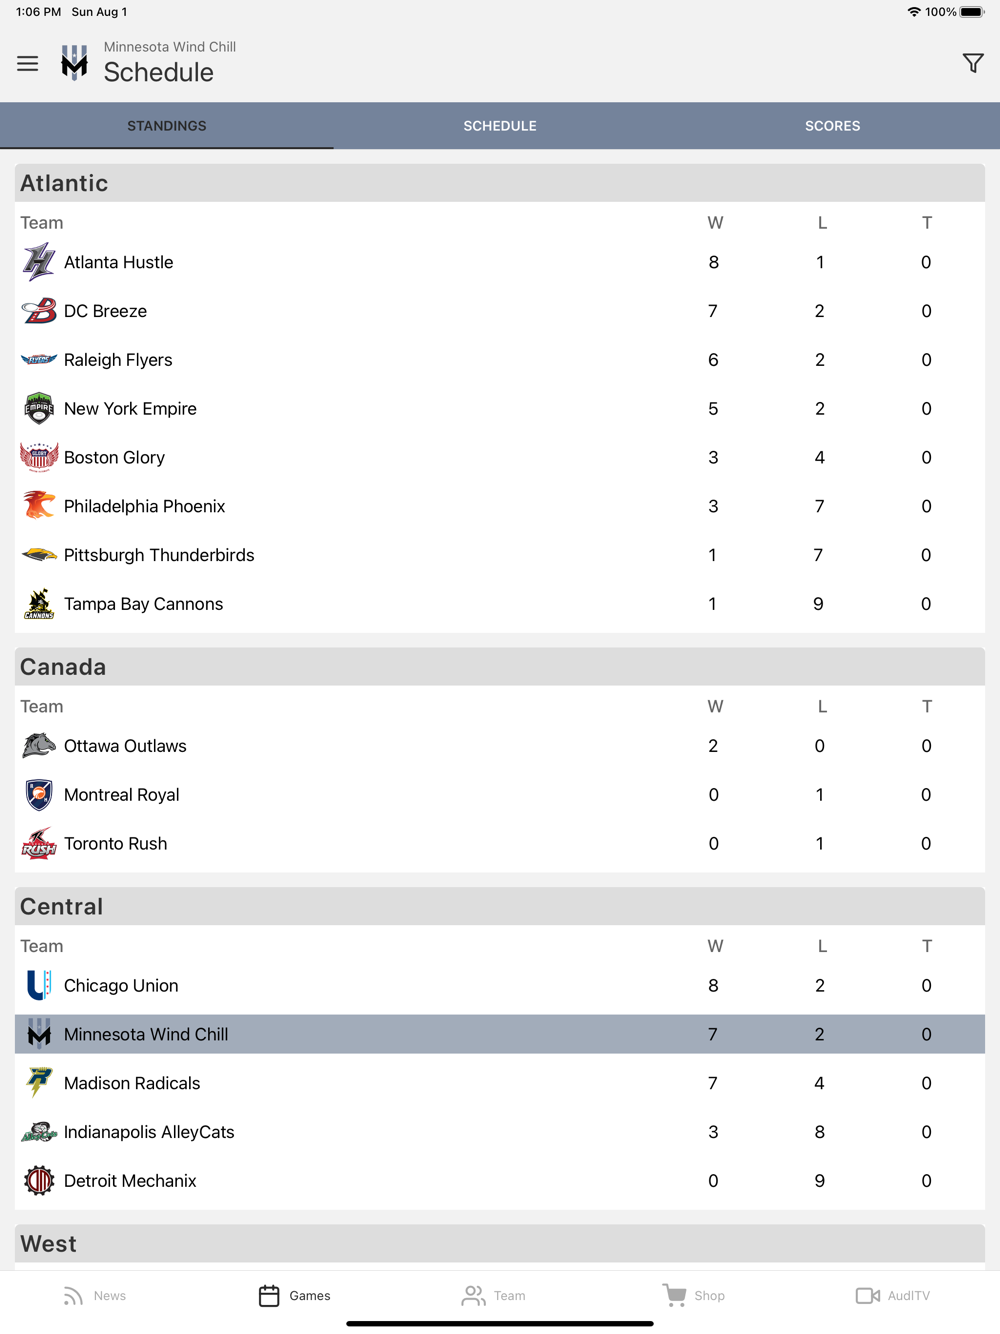The height and width of the screenshot is (1334, 1000).
Task: Tap the Minnesota Wind Chill header logo
Action: 74,63
